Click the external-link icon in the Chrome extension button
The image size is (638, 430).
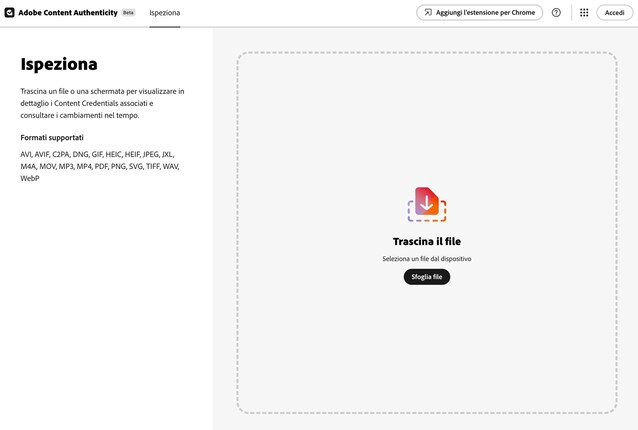tap(428, 13)
